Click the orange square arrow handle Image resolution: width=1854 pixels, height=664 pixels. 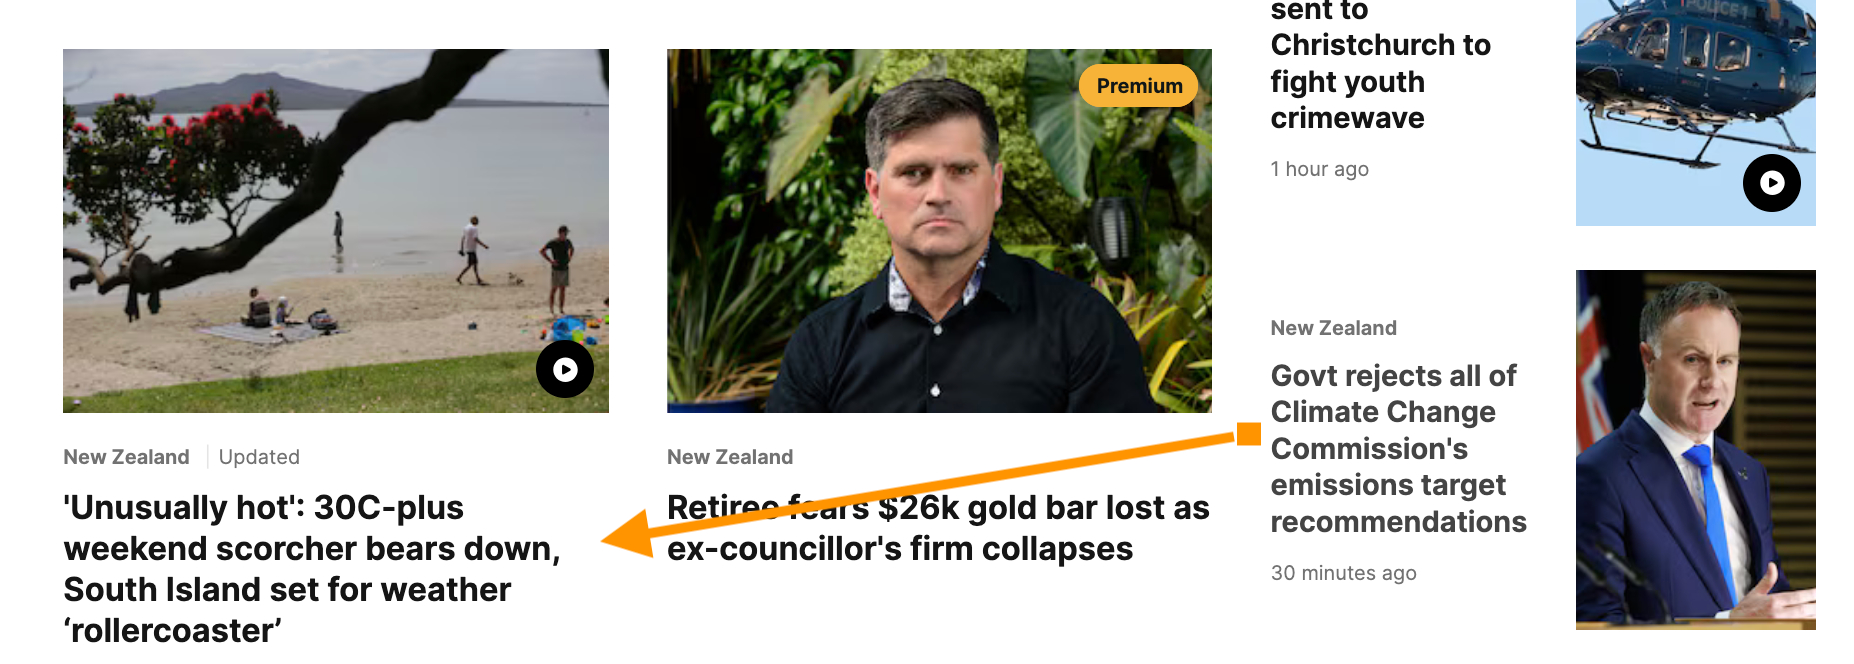[x=1248, y=434]
